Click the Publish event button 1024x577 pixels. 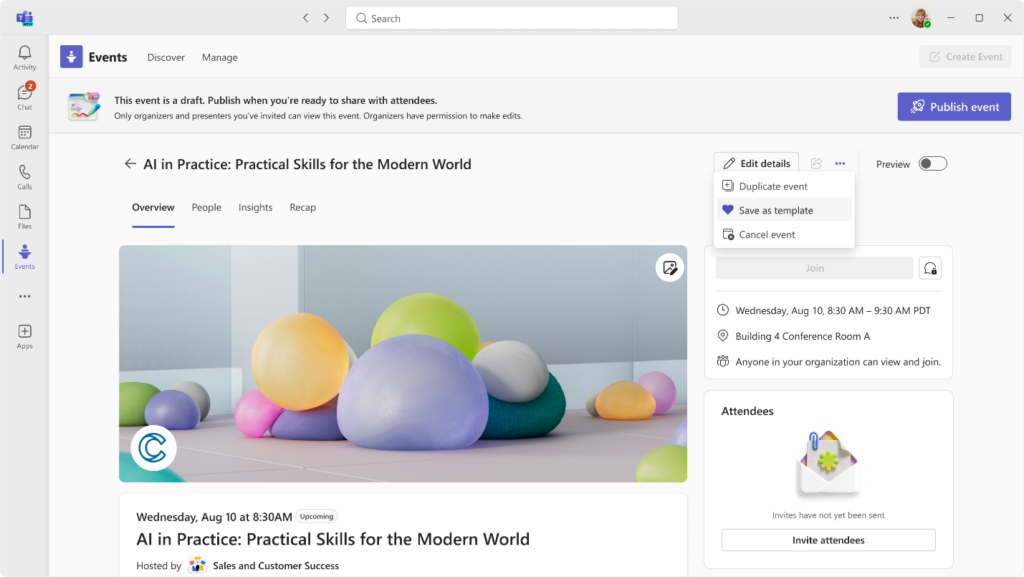point(953,107)
